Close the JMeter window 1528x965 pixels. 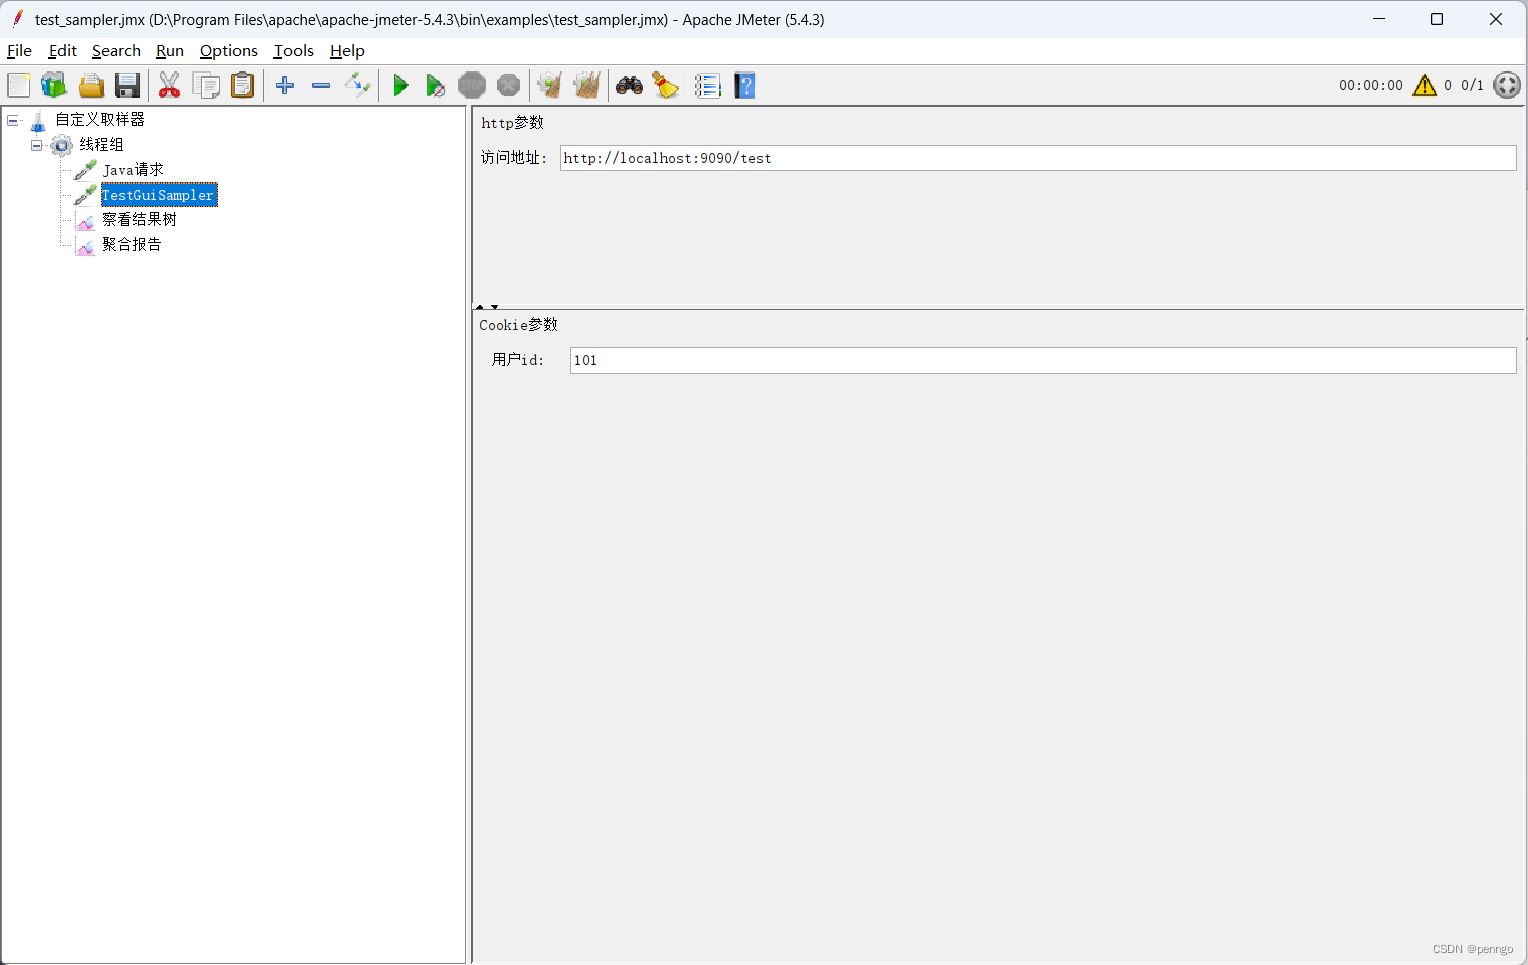[1496, 19]
